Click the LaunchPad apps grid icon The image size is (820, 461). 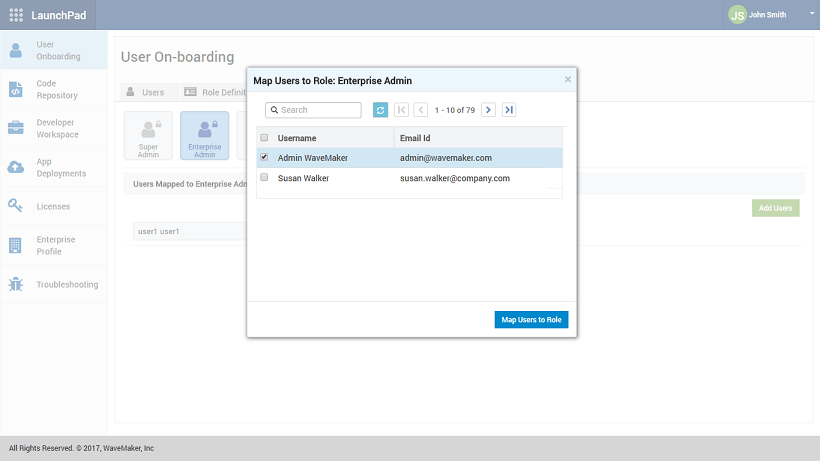coord(16,15)
